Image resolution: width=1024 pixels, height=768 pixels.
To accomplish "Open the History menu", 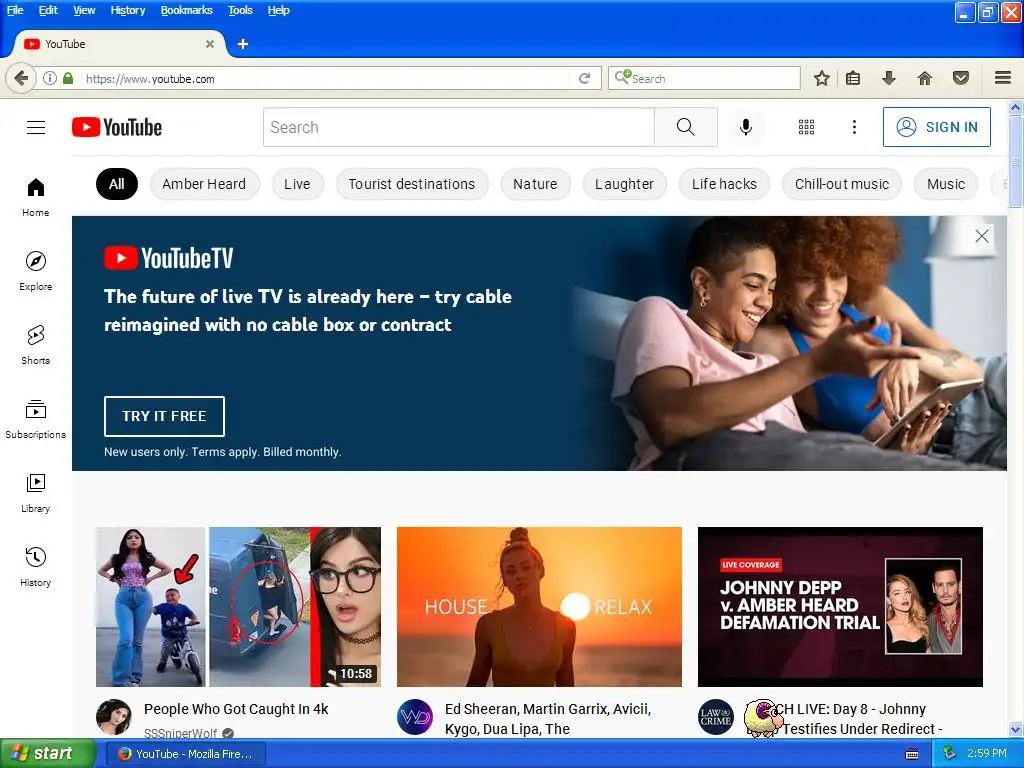I will [128, 10].
